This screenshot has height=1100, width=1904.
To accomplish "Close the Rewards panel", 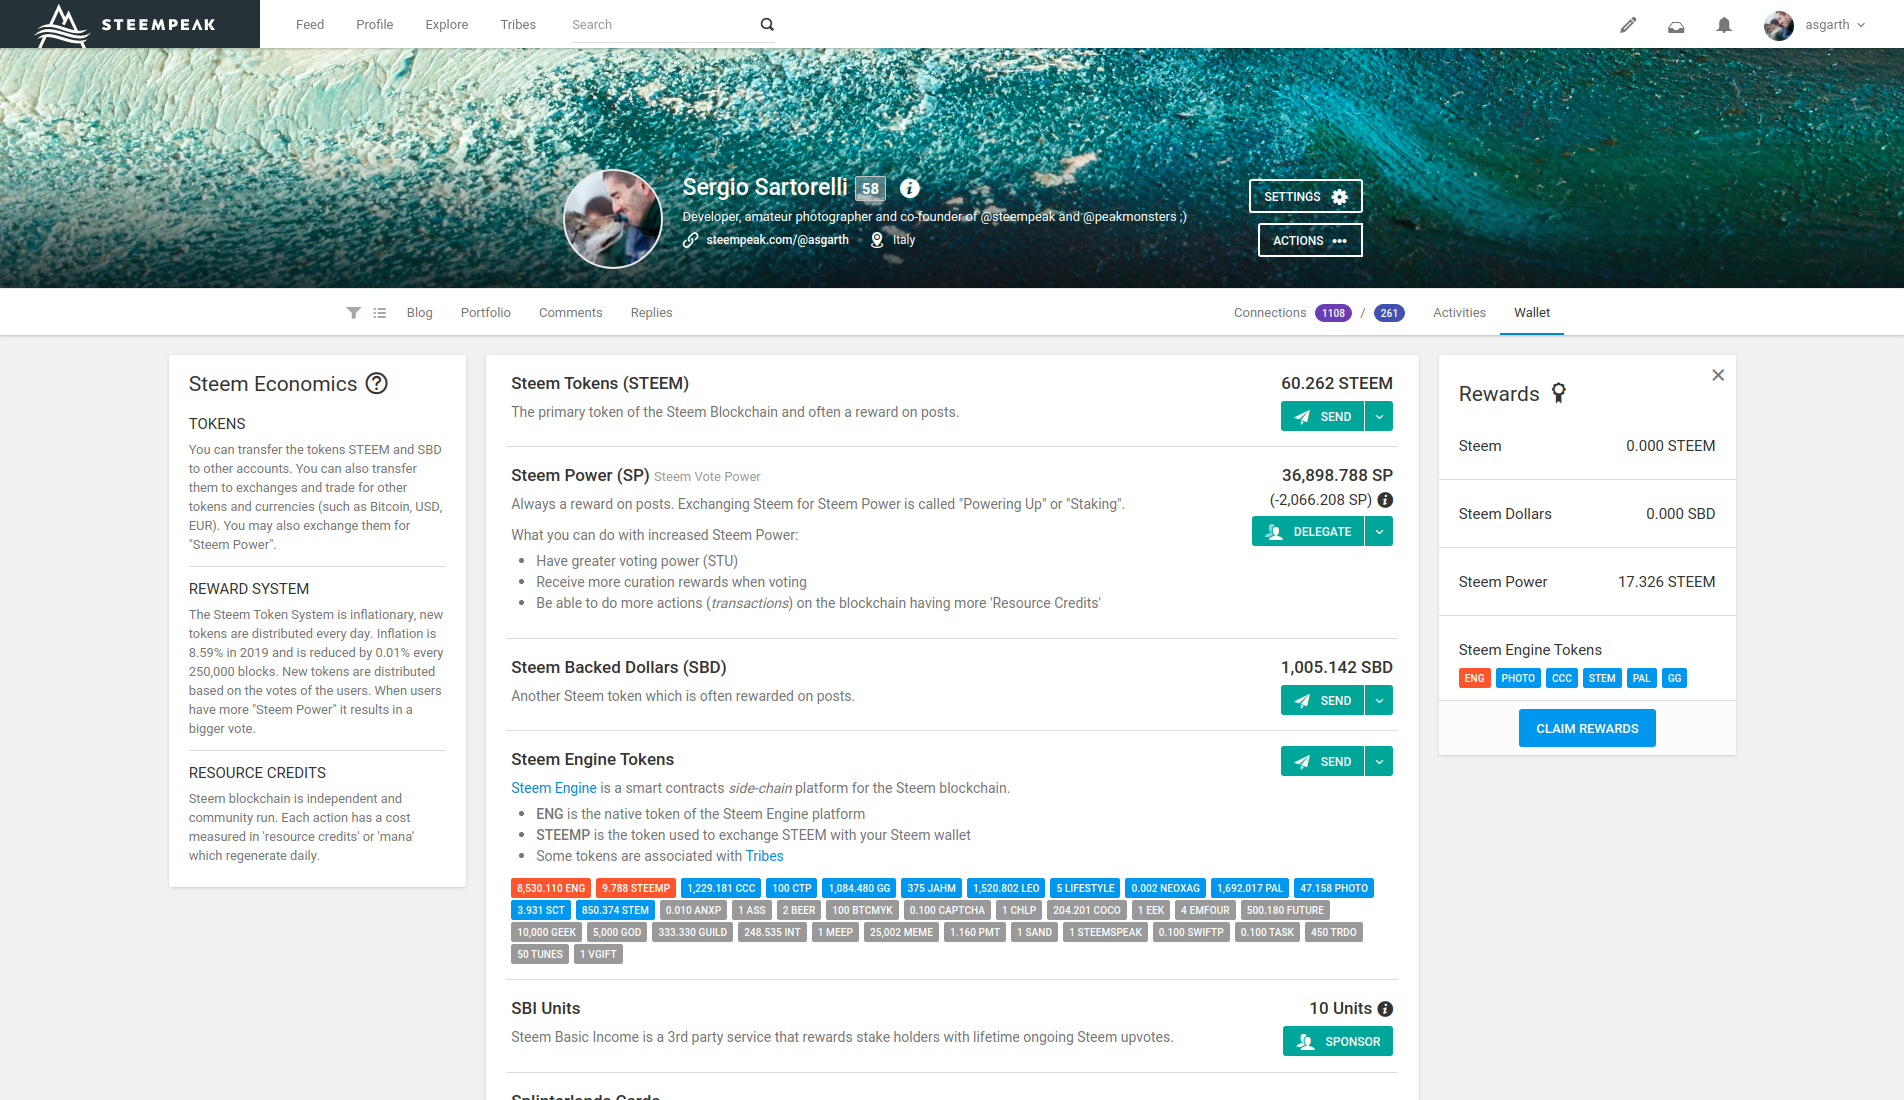I will 1718,375.
